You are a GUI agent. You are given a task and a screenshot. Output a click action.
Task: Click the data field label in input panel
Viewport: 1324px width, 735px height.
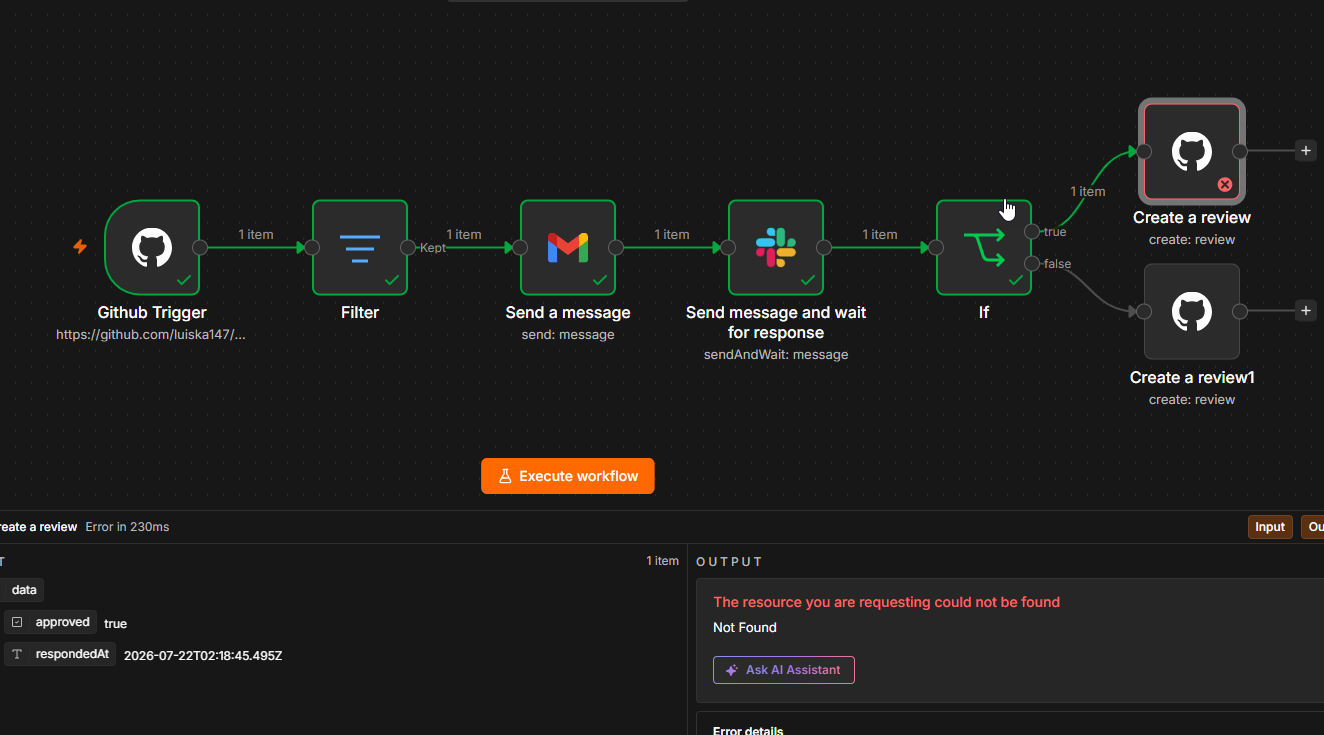pos(22,590)
